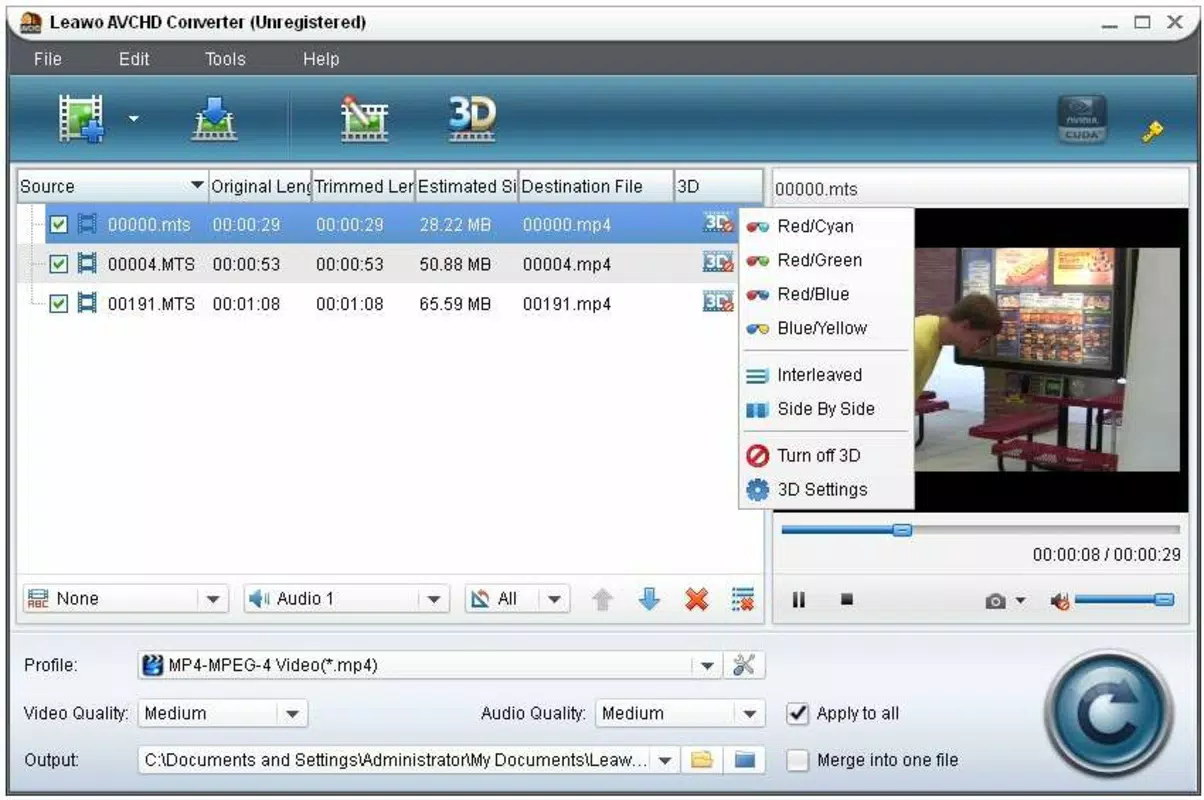This screenshot has height=800, width=1204.
Task: Click the Destination File column header
Action: point(596,186)
